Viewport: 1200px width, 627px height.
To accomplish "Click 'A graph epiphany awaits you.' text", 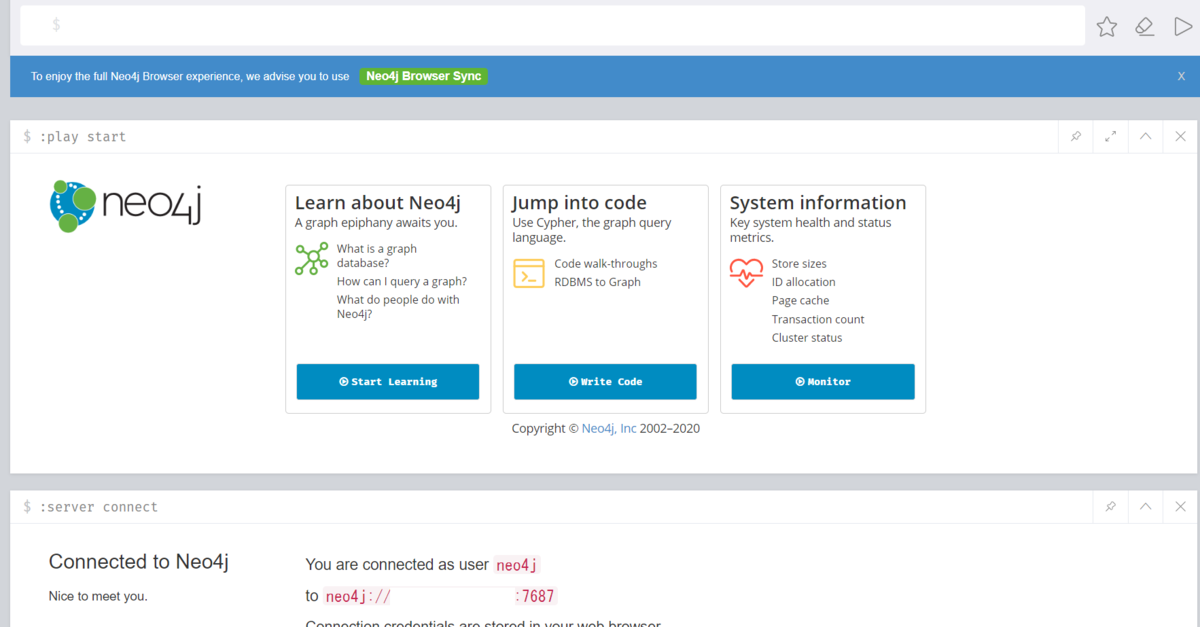I will pyautogui.click(x=376, y=223).
